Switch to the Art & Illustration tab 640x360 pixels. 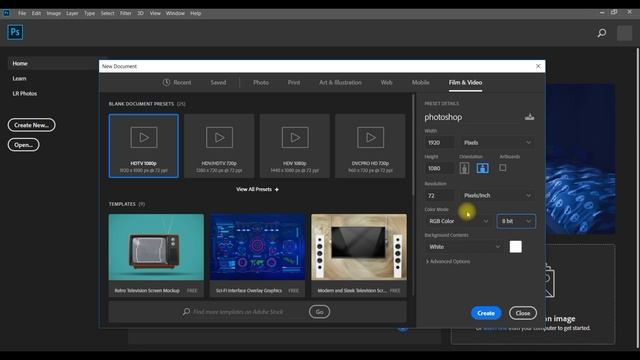[340, 82]
